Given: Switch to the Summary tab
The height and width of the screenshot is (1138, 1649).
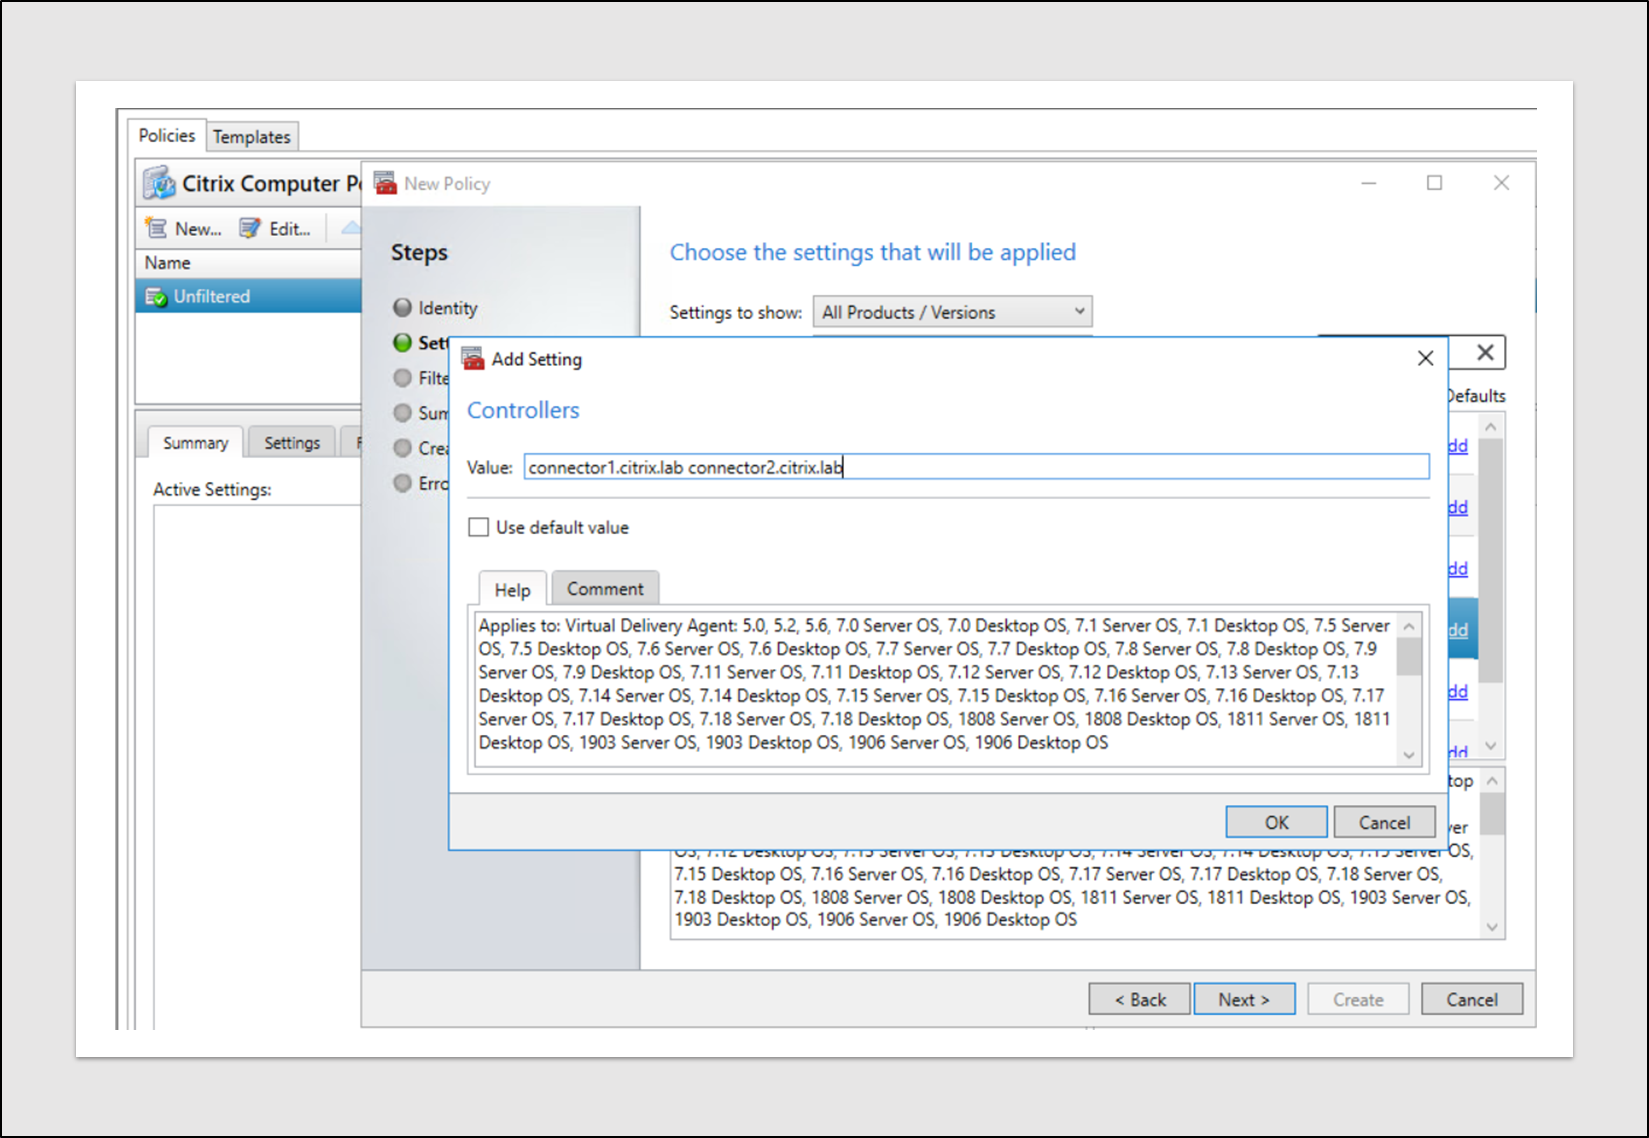Looking at the screenshot, I should coord(195,443).
